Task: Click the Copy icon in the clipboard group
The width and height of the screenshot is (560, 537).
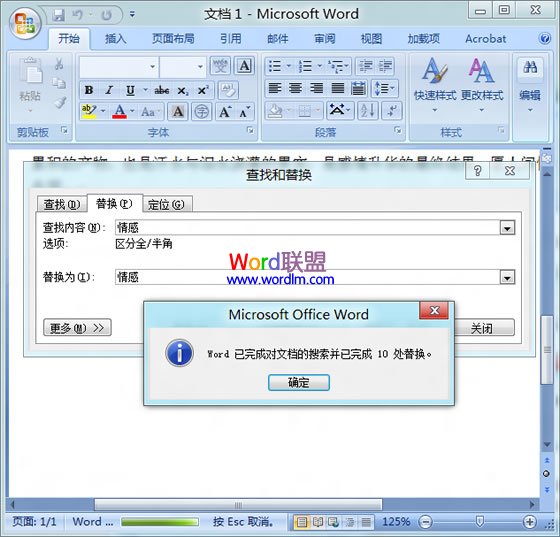Action: click(x=59, y=83)
